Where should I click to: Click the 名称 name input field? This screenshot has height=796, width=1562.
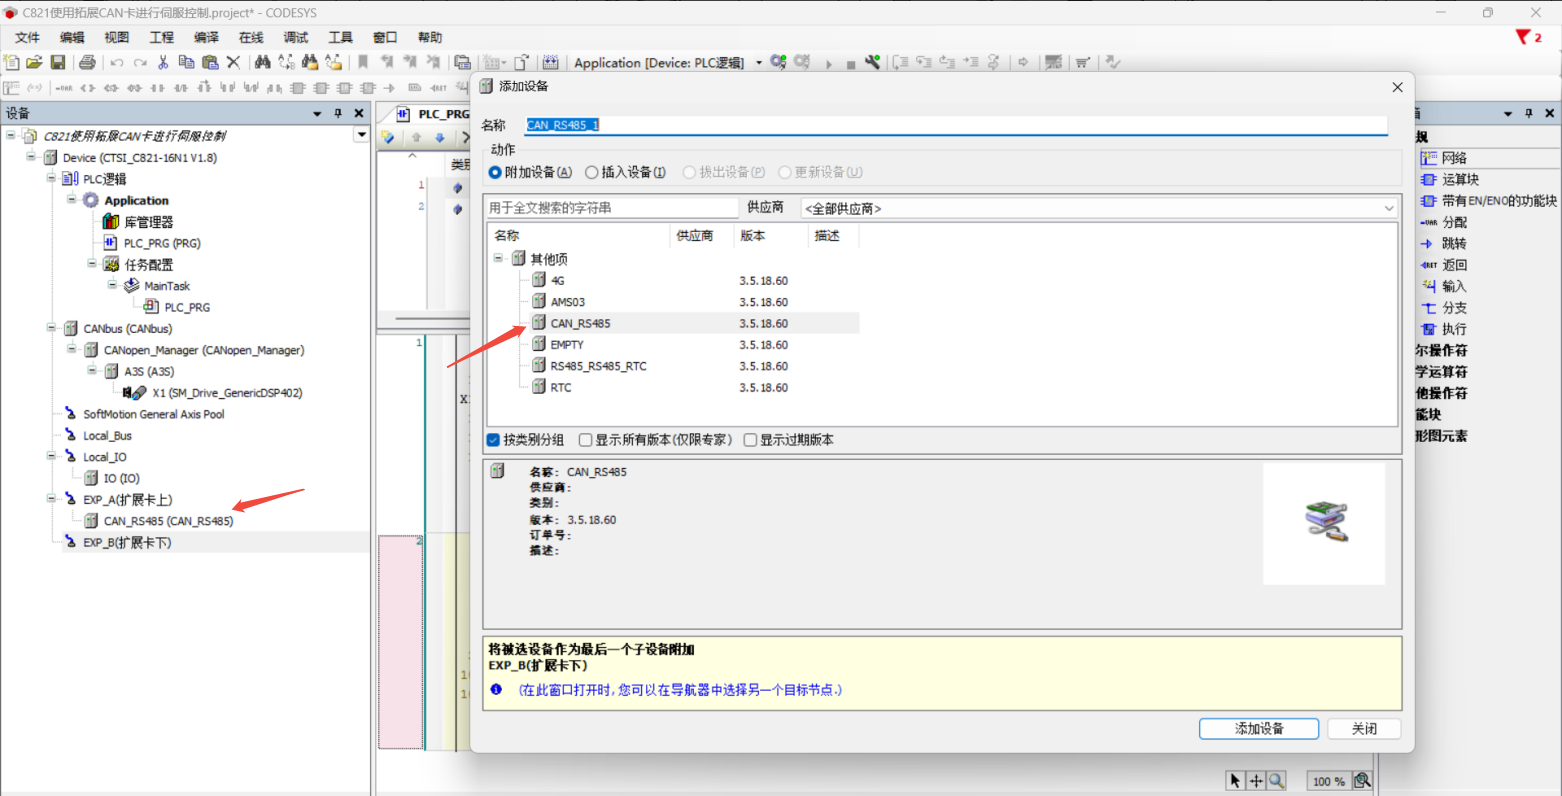point(956,125)
